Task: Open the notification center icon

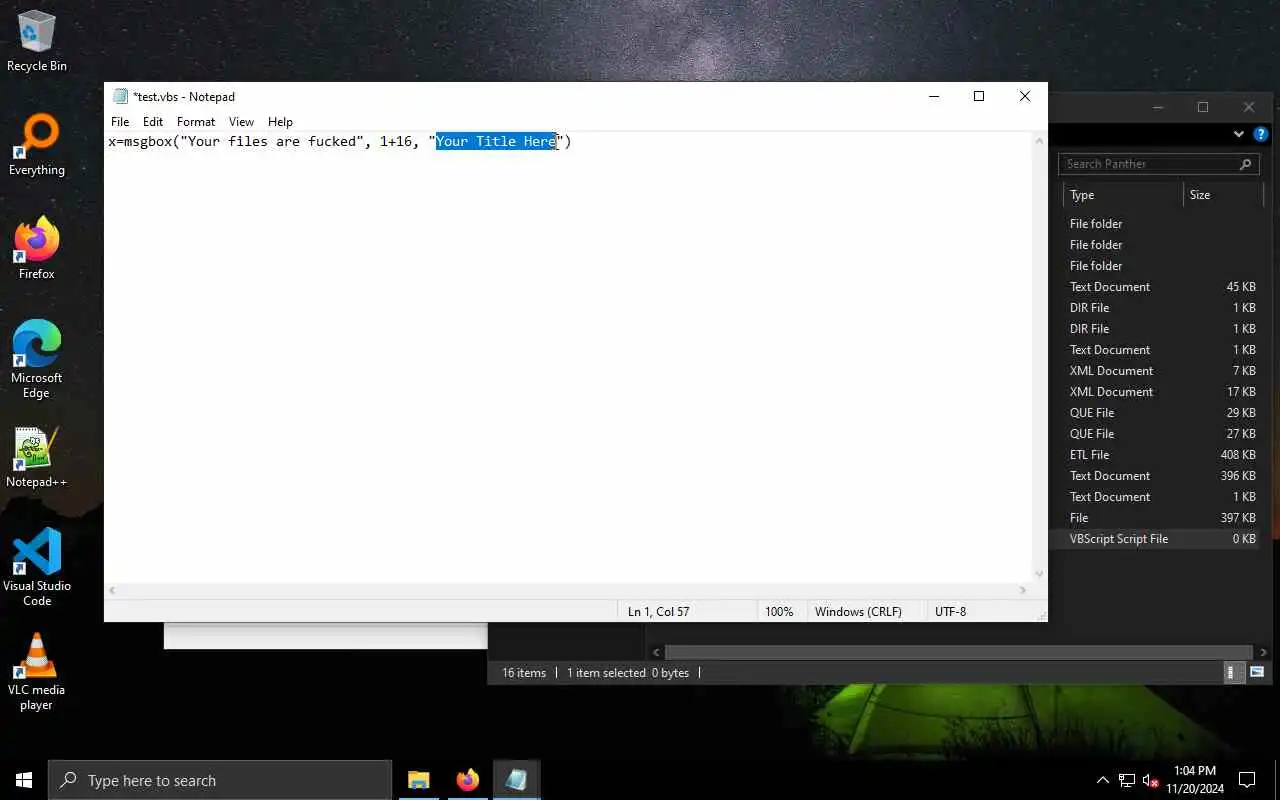Action: point(1247,780)
